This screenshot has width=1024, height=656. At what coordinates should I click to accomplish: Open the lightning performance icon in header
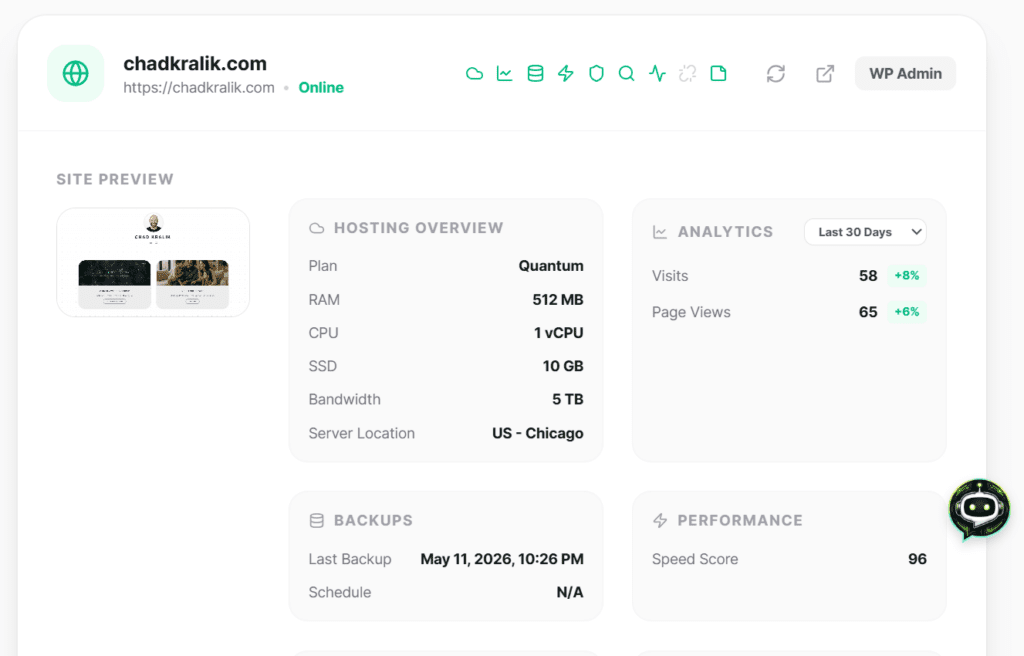566,74
